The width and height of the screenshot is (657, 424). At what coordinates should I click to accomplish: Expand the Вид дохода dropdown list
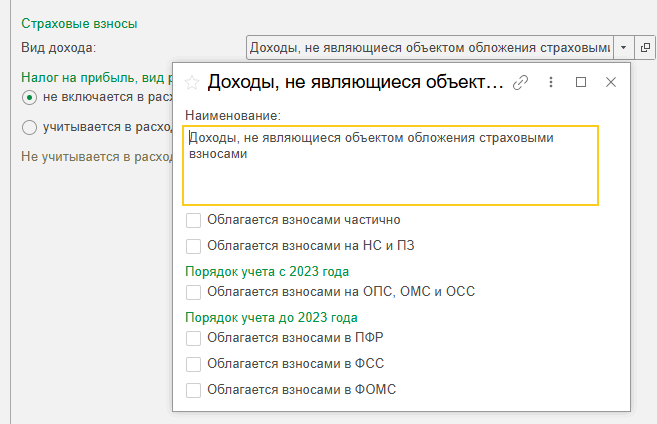(623, 47)
